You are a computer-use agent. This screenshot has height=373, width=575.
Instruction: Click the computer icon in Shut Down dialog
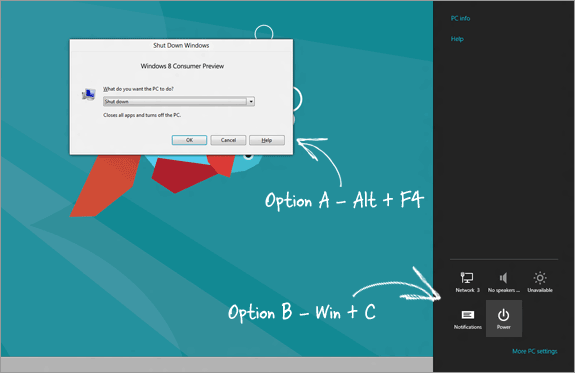click(x=88, y=95)
